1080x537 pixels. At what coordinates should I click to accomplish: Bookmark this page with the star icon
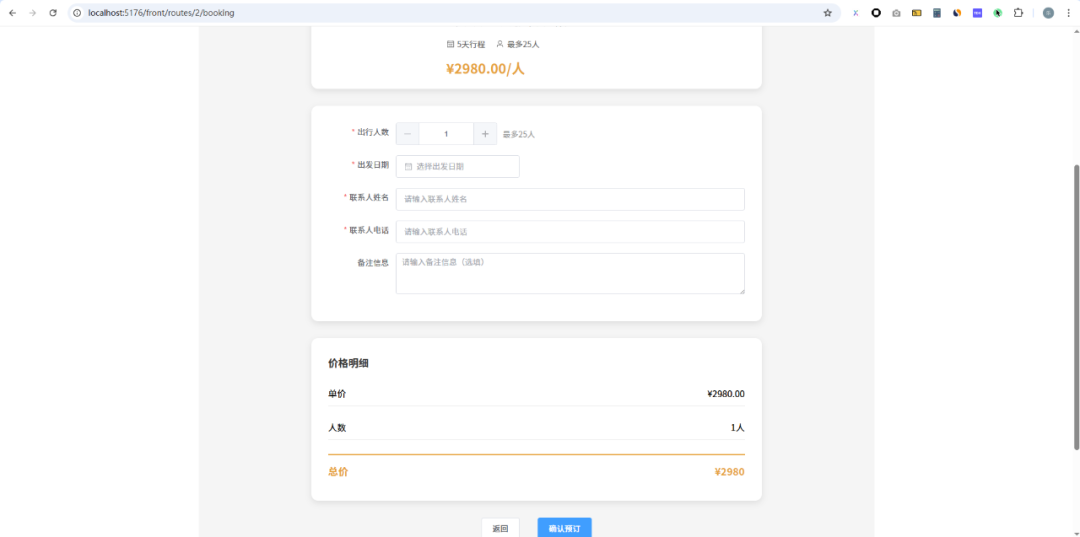coord(827,13)
